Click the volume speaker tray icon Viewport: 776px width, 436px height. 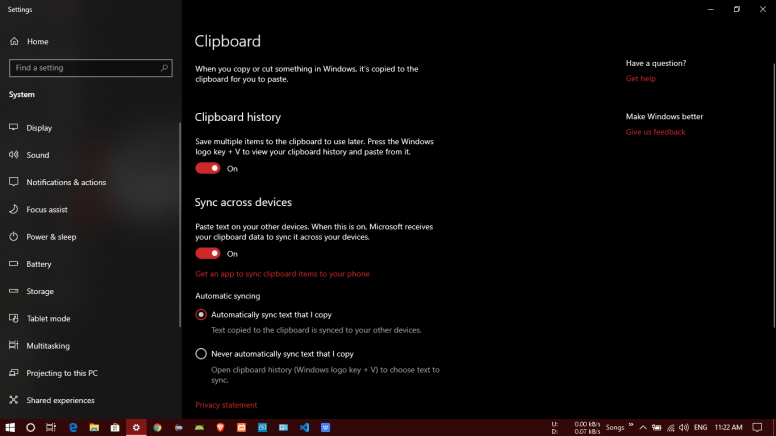point(684,428)
